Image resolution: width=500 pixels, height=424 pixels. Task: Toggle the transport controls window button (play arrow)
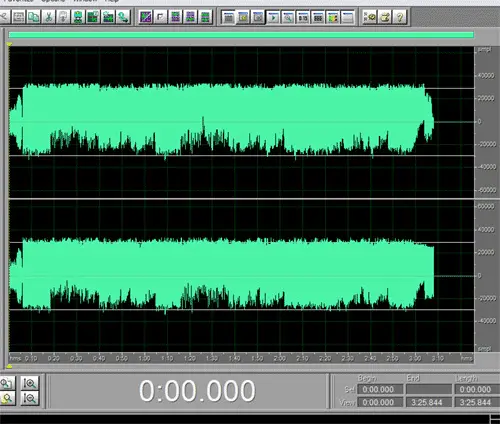pos(273,17)
